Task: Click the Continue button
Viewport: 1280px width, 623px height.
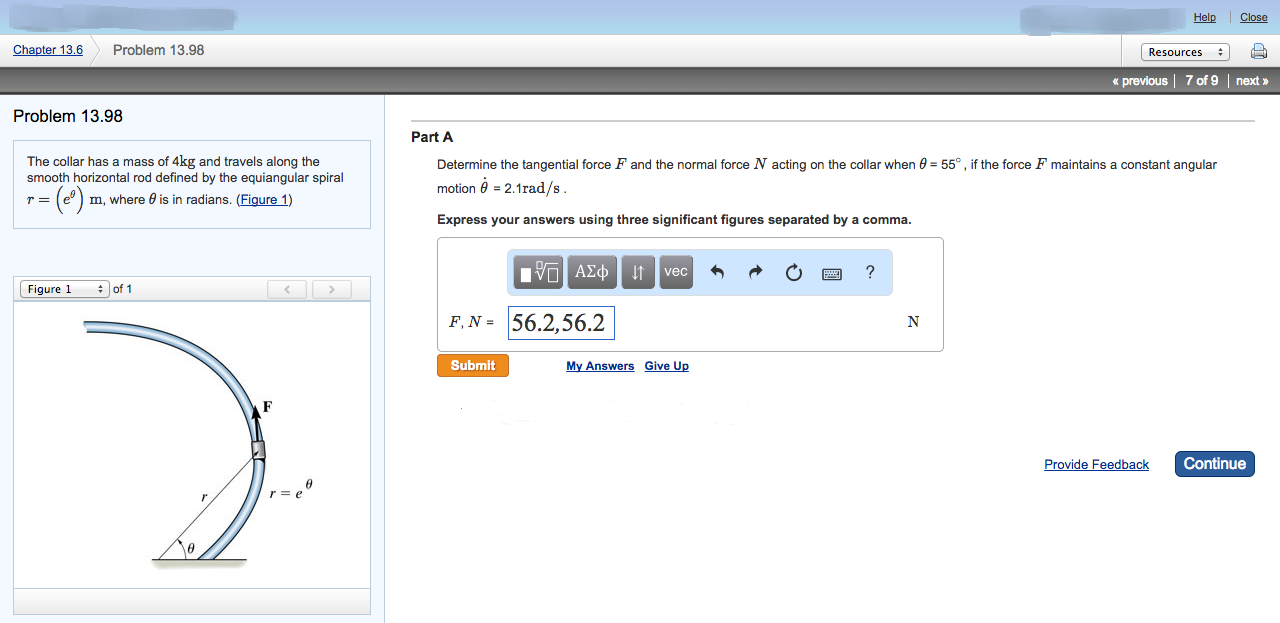Action: tap(1213, 463)
